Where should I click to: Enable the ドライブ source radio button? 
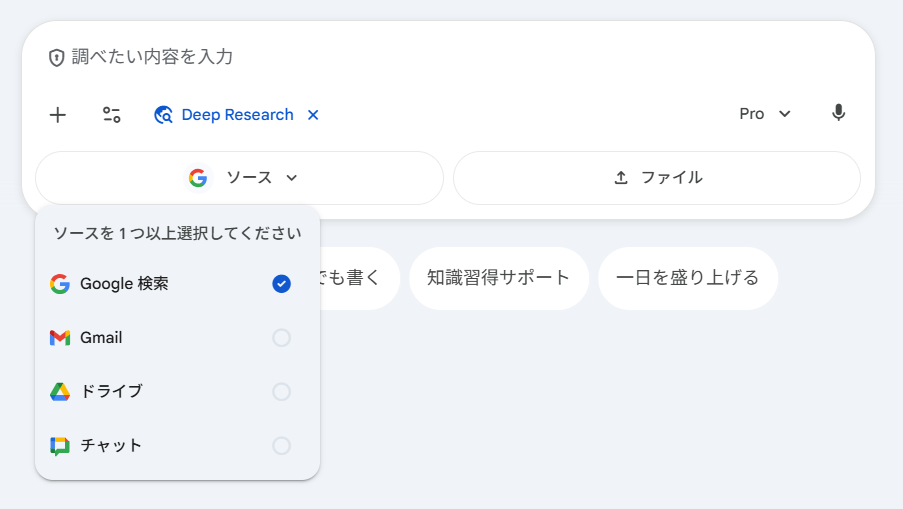(x=281, y=392)
